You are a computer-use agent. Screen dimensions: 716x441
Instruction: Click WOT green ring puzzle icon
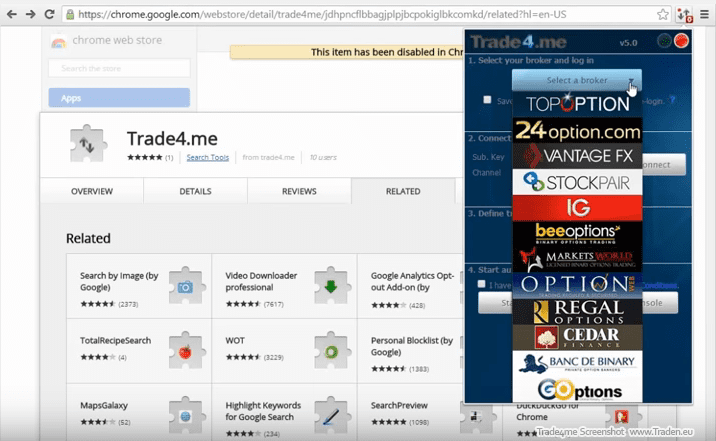pos(332,351)
